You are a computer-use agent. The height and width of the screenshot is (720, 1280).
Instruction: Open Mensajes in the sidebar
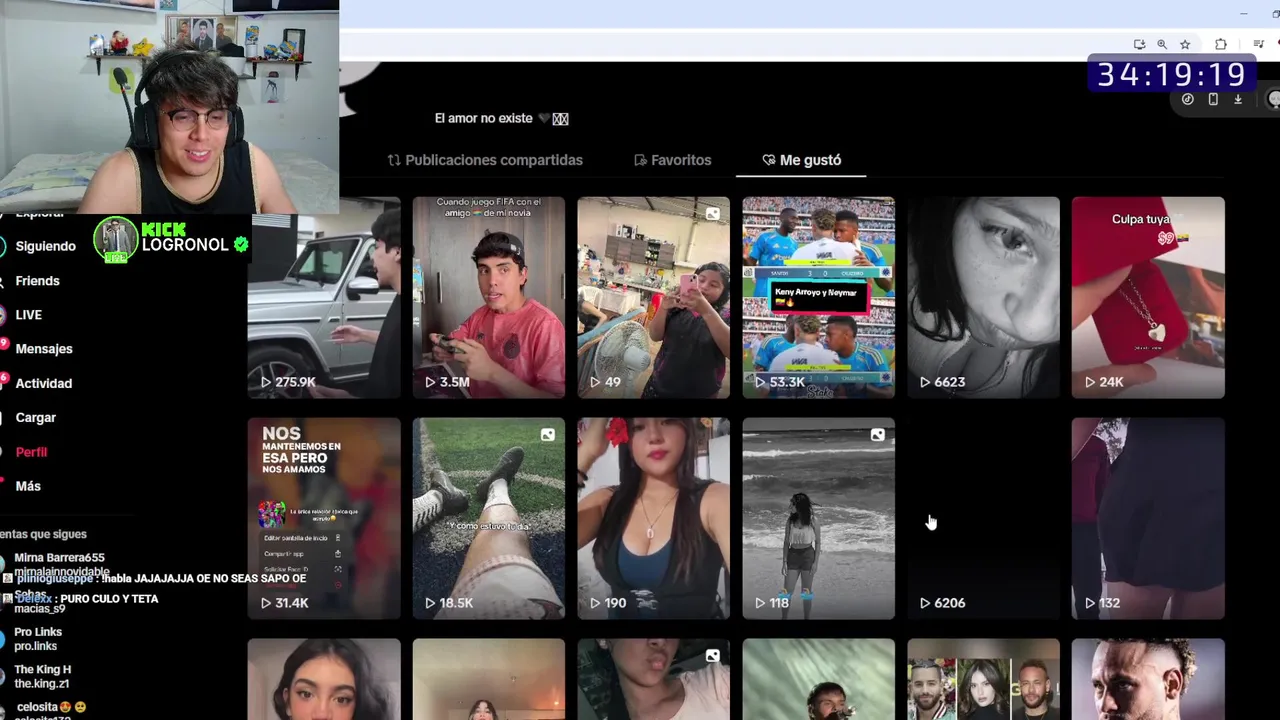pyautogui.click(x=43, y=349)
